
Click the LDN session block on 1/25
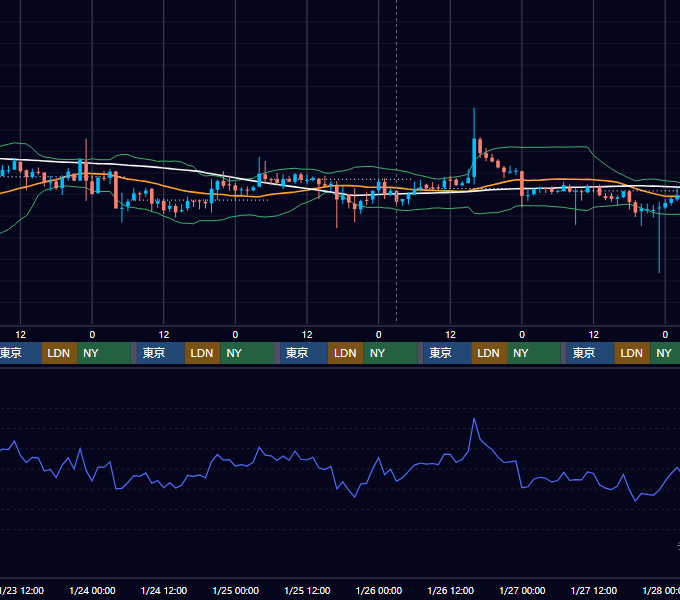click(x=346, y=353)
